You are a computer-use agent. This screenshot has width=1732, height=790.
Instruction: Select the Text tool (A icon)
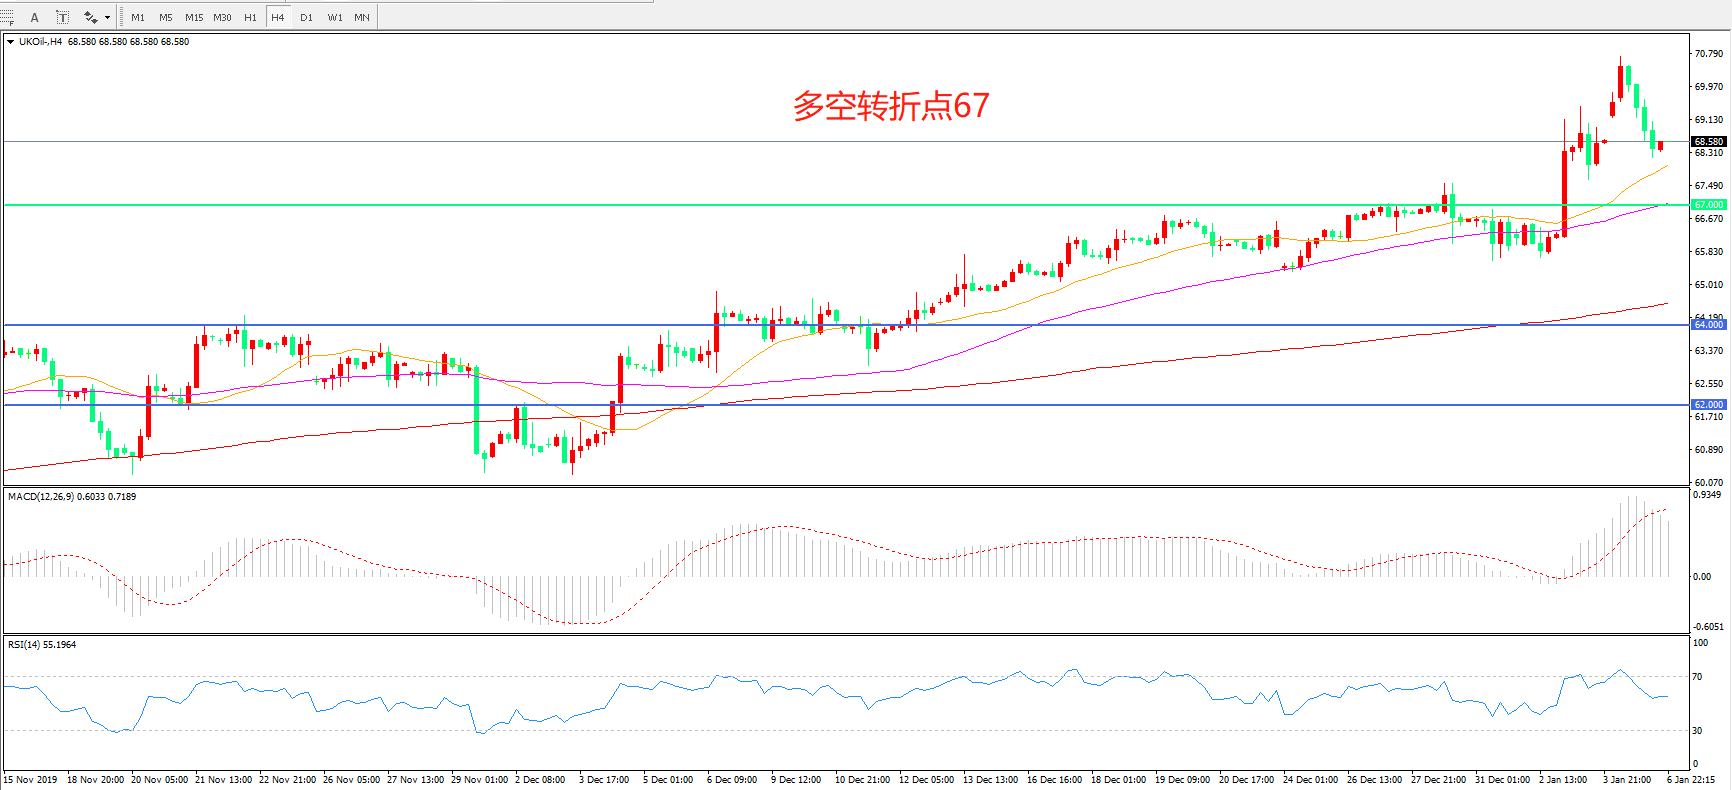[x=35, y=17]
